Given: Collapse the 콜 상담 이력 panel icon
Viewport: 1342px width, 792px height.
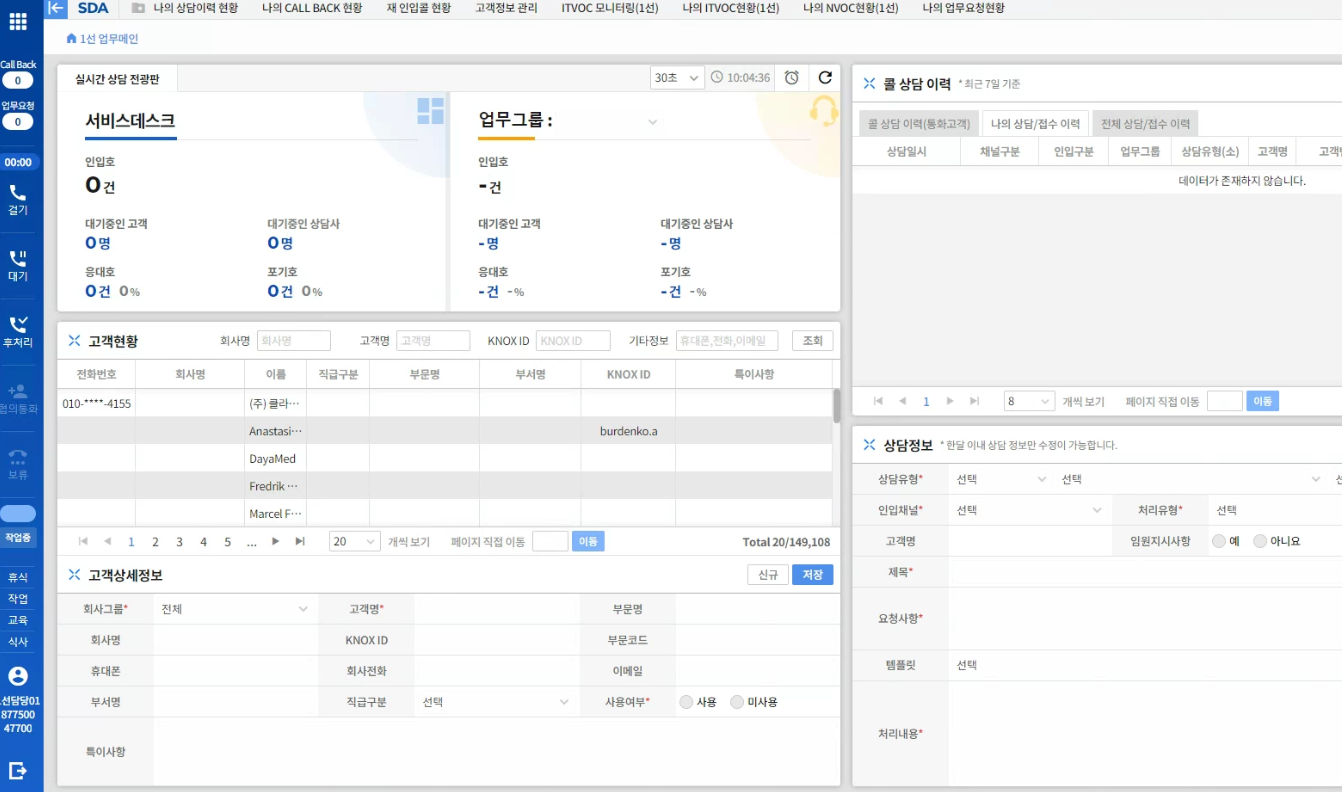Looking at the screenshot, I should point(869,84).
